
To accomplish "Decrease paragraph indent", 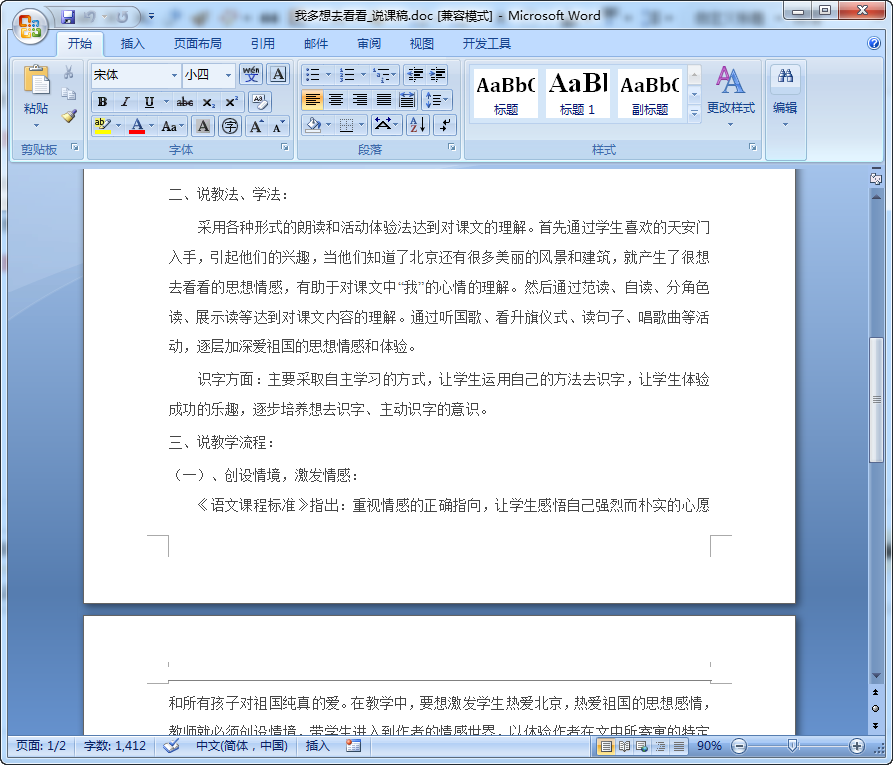I will pos(415,75).
